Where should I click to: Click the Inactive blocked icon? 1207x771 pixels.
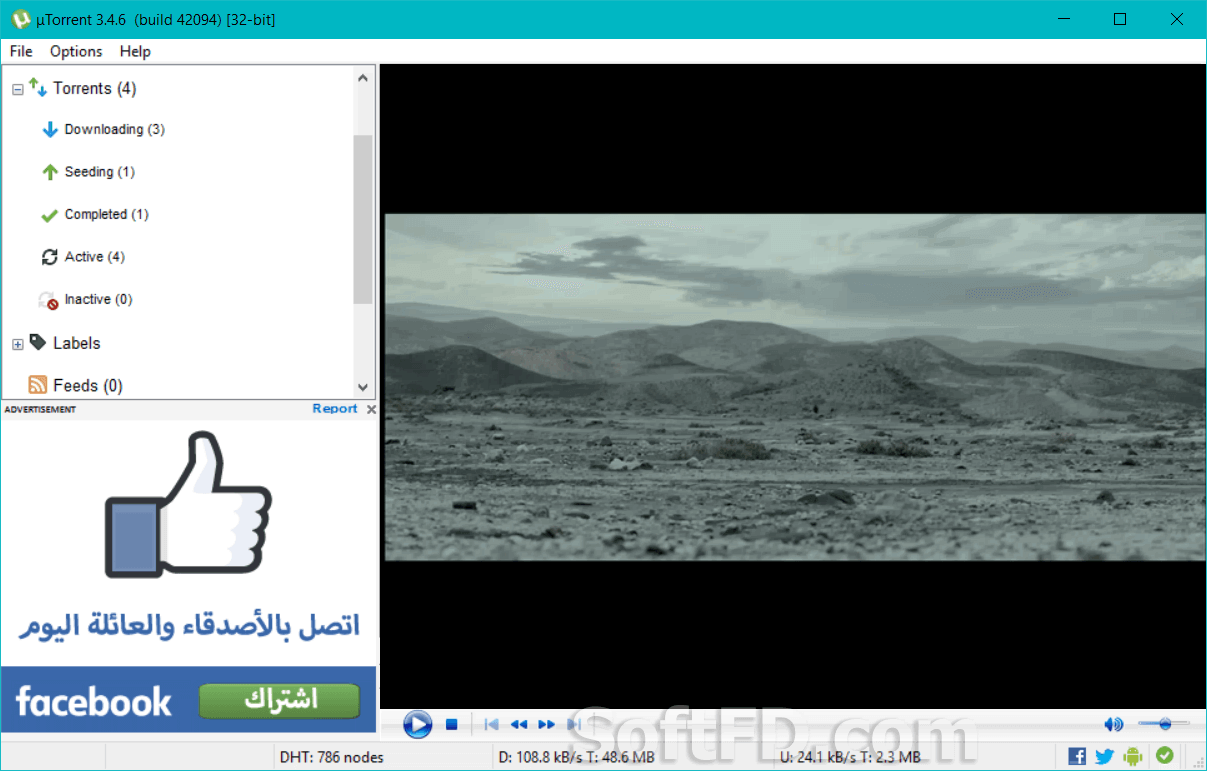(x=48, y=300)
